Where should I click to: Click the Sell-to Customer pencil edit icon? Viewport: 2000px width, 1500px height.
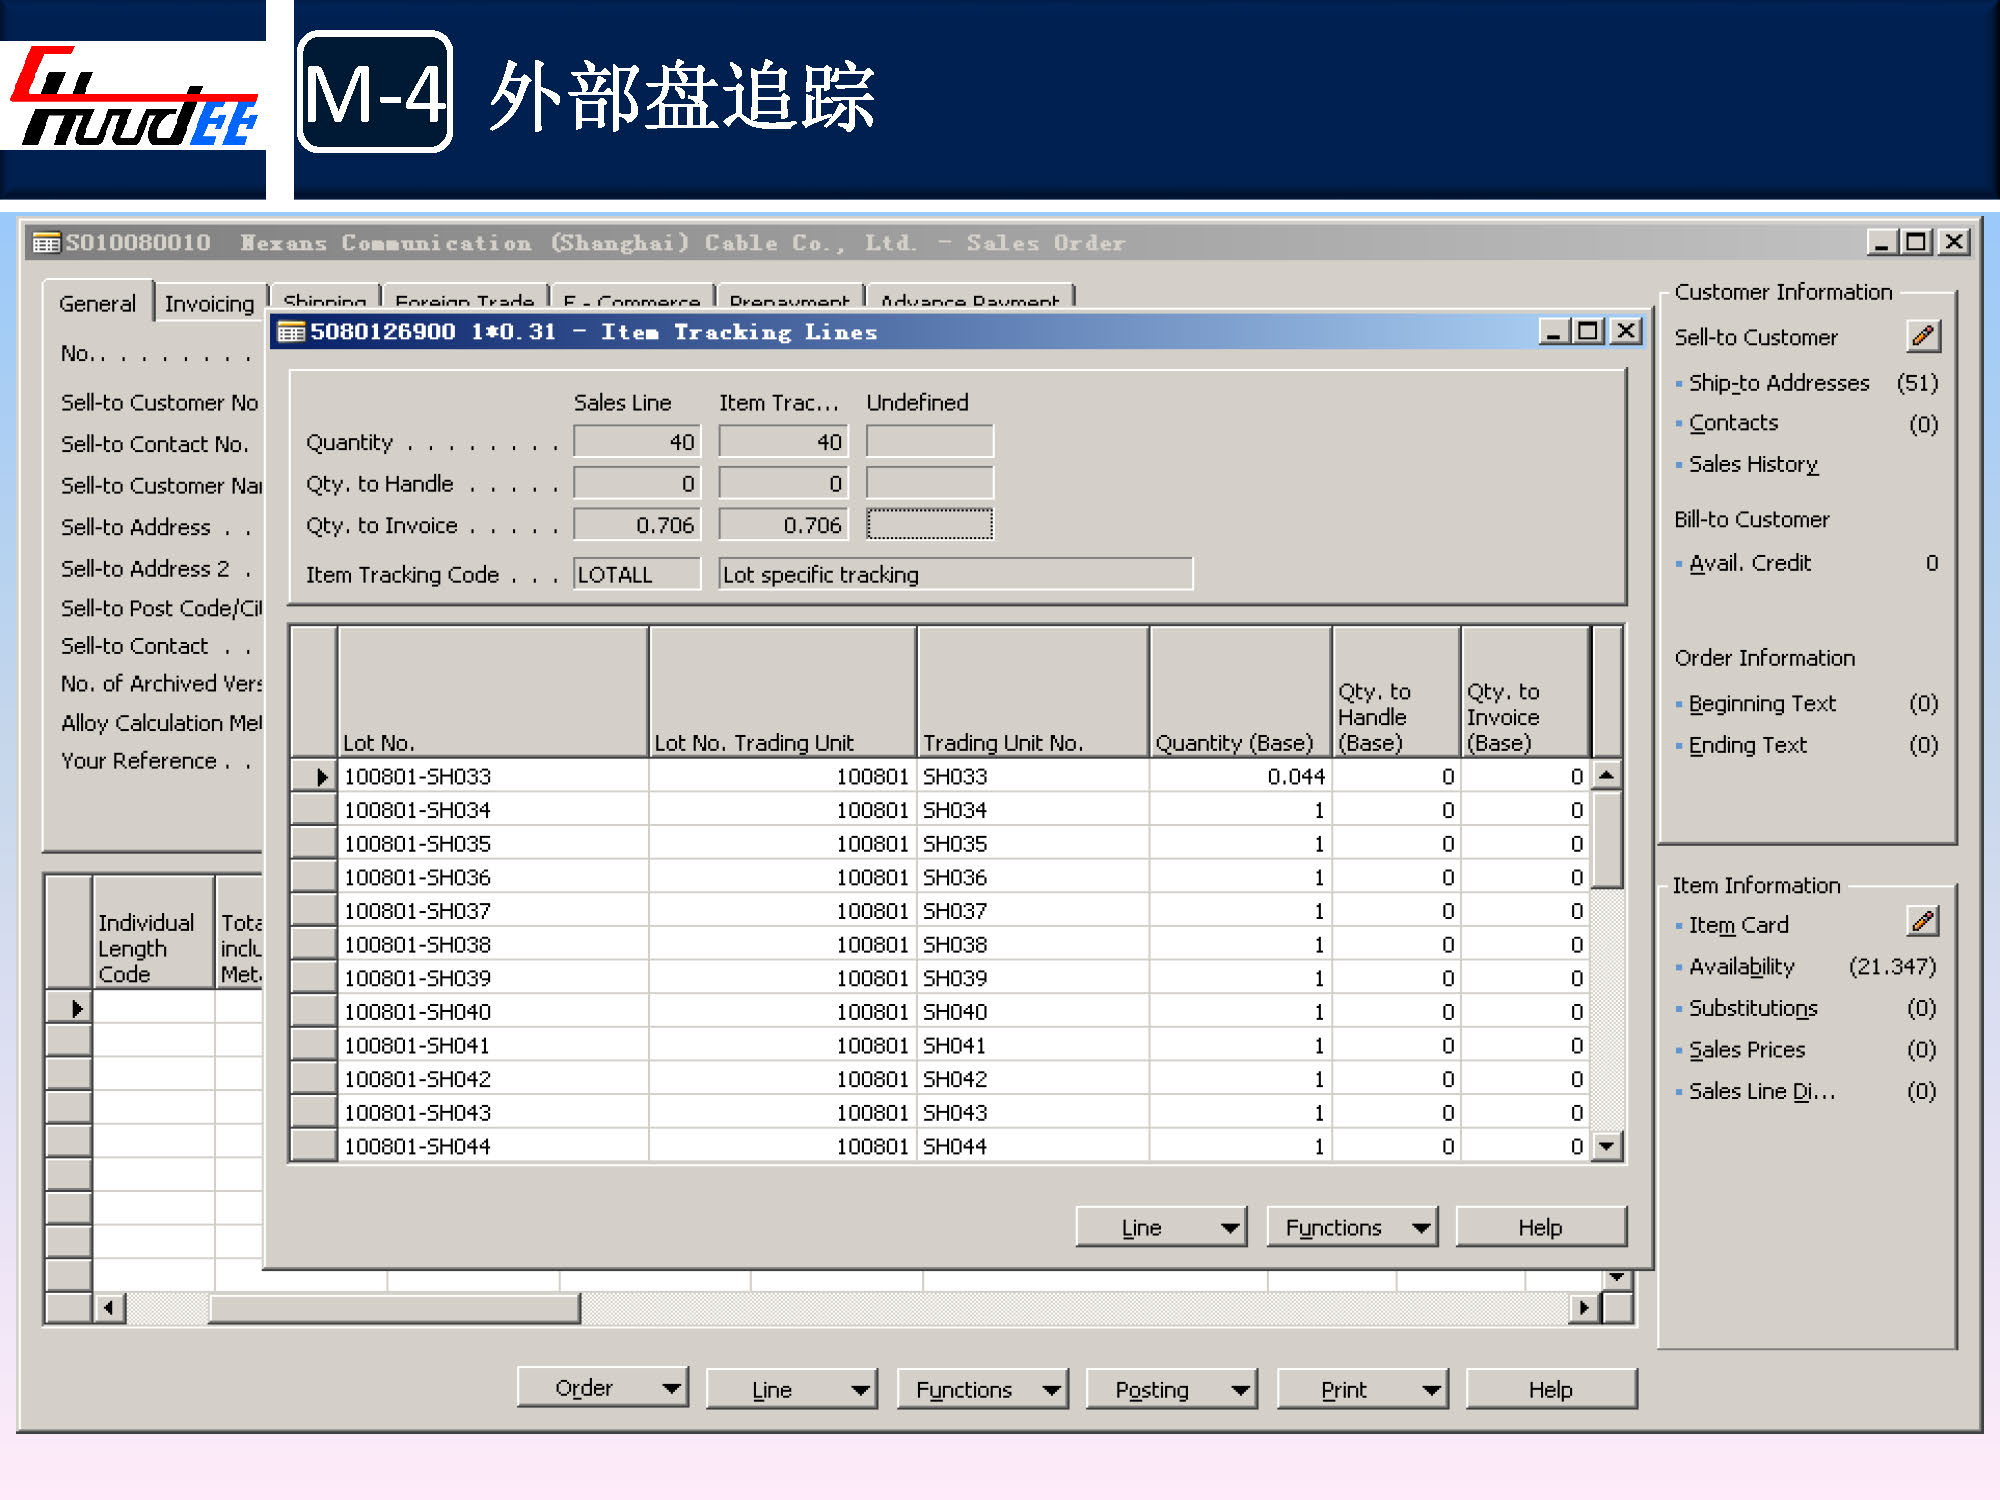[1922, 336]
